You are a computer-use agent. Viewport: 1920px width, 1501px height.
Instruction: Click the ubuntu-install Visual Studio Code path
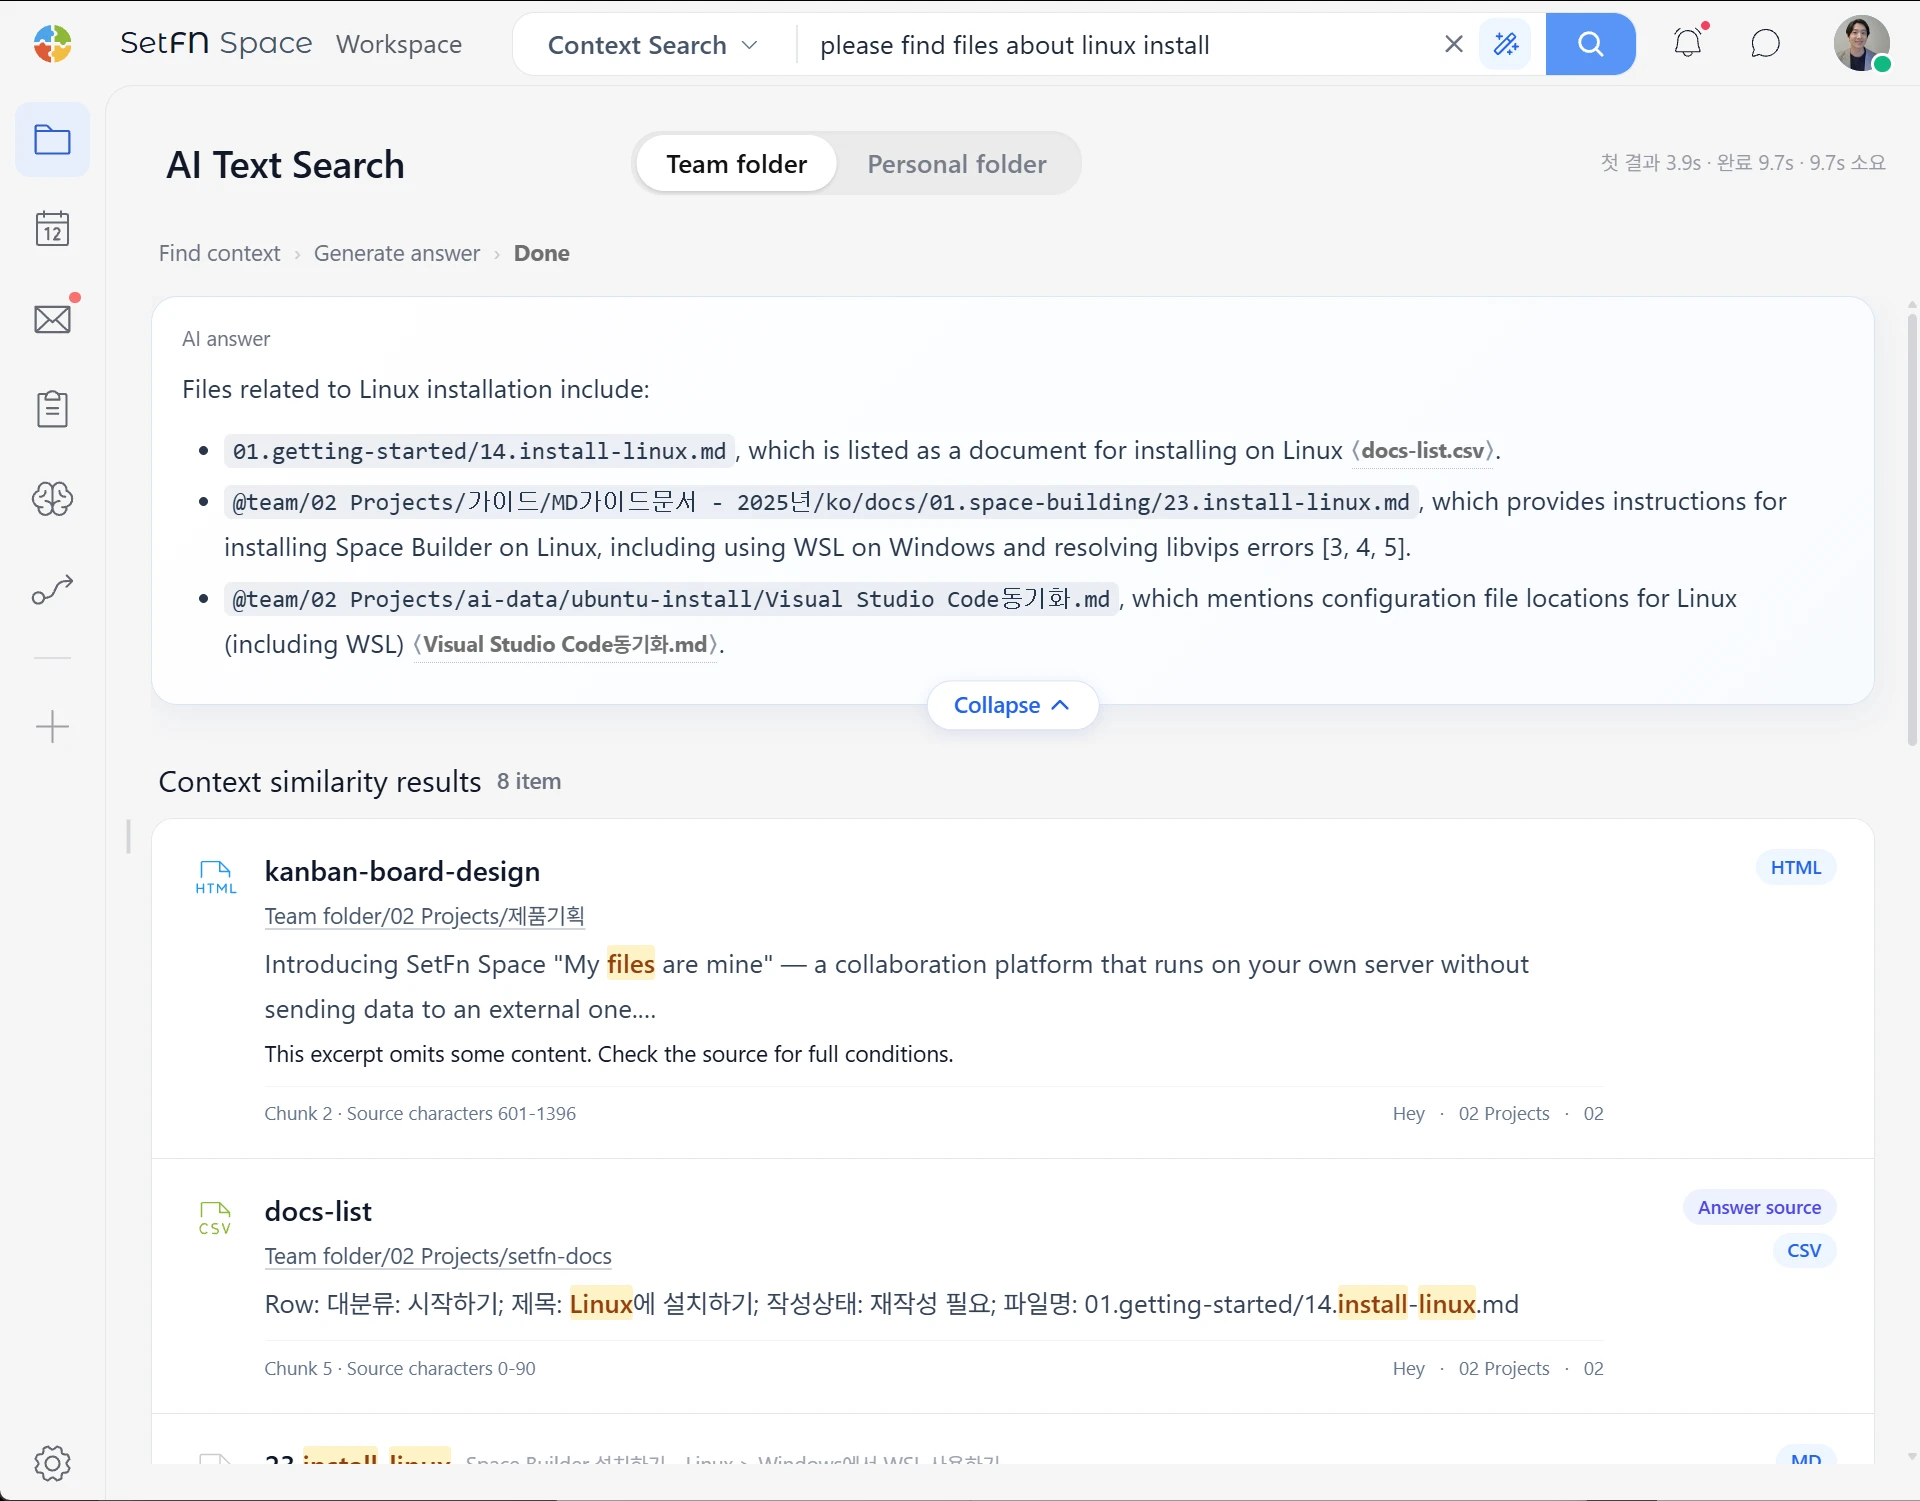pyautogui.click(x=671, y=599)
